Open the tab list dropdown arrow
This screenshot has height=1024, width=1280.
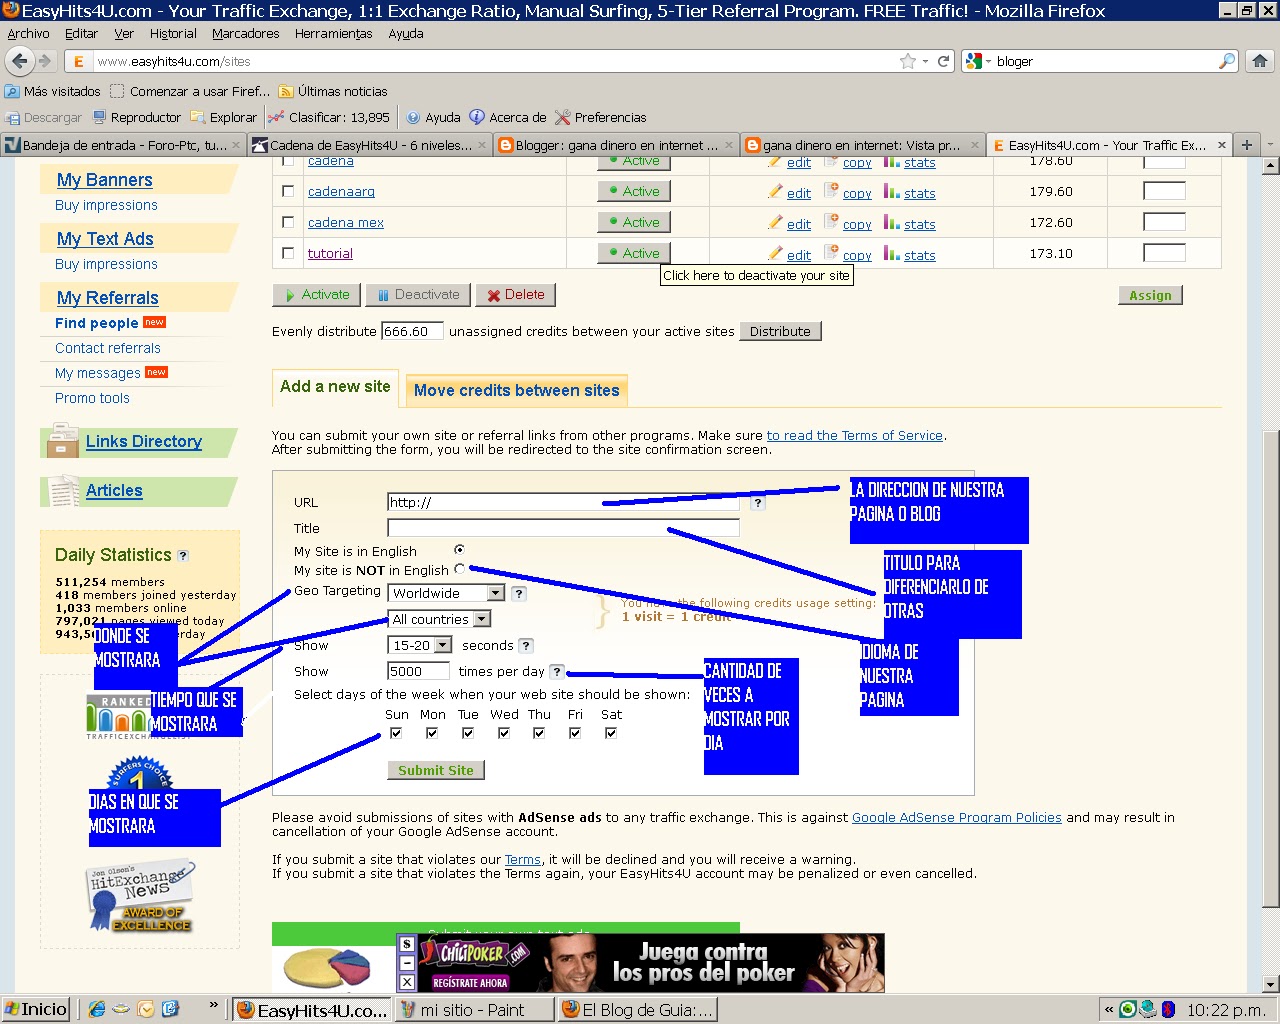1270,145
